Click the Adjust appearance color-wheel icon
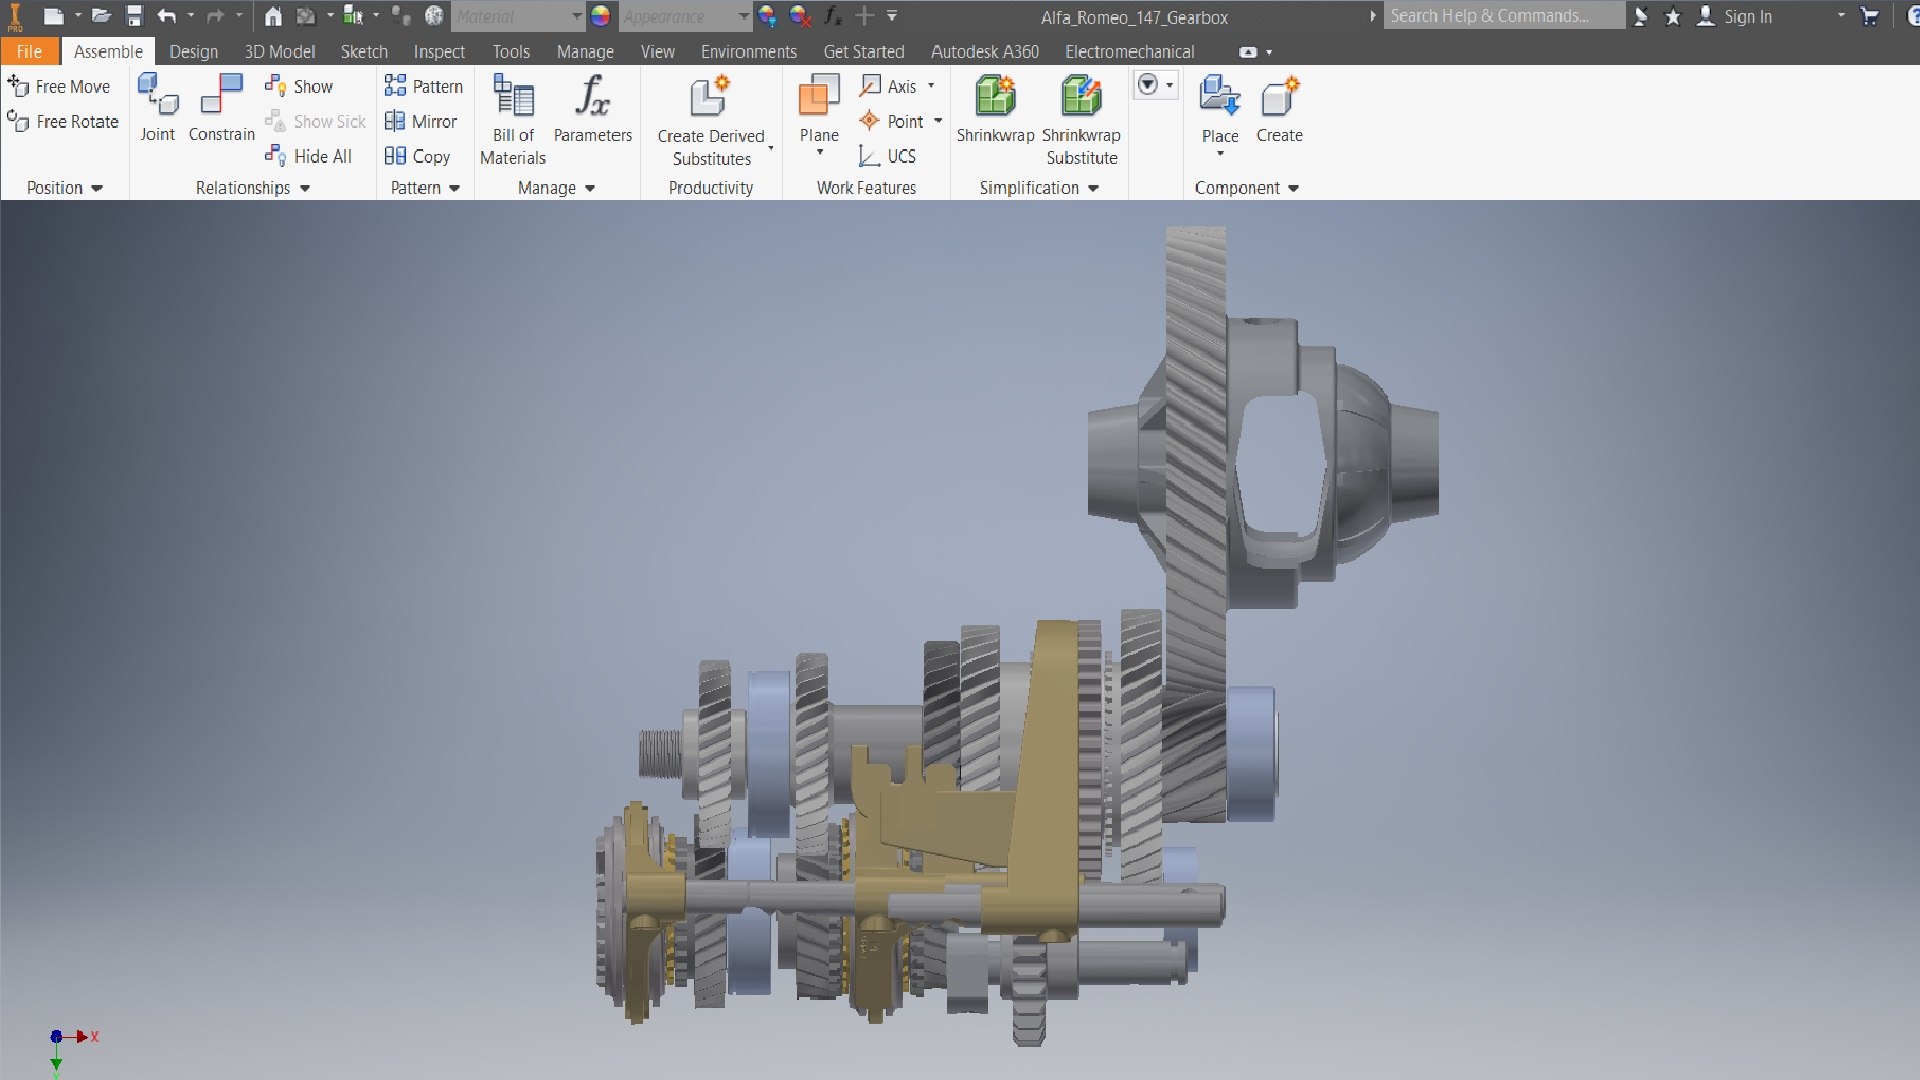The width and height of the screenshot is (1920, 1080). 767,16
